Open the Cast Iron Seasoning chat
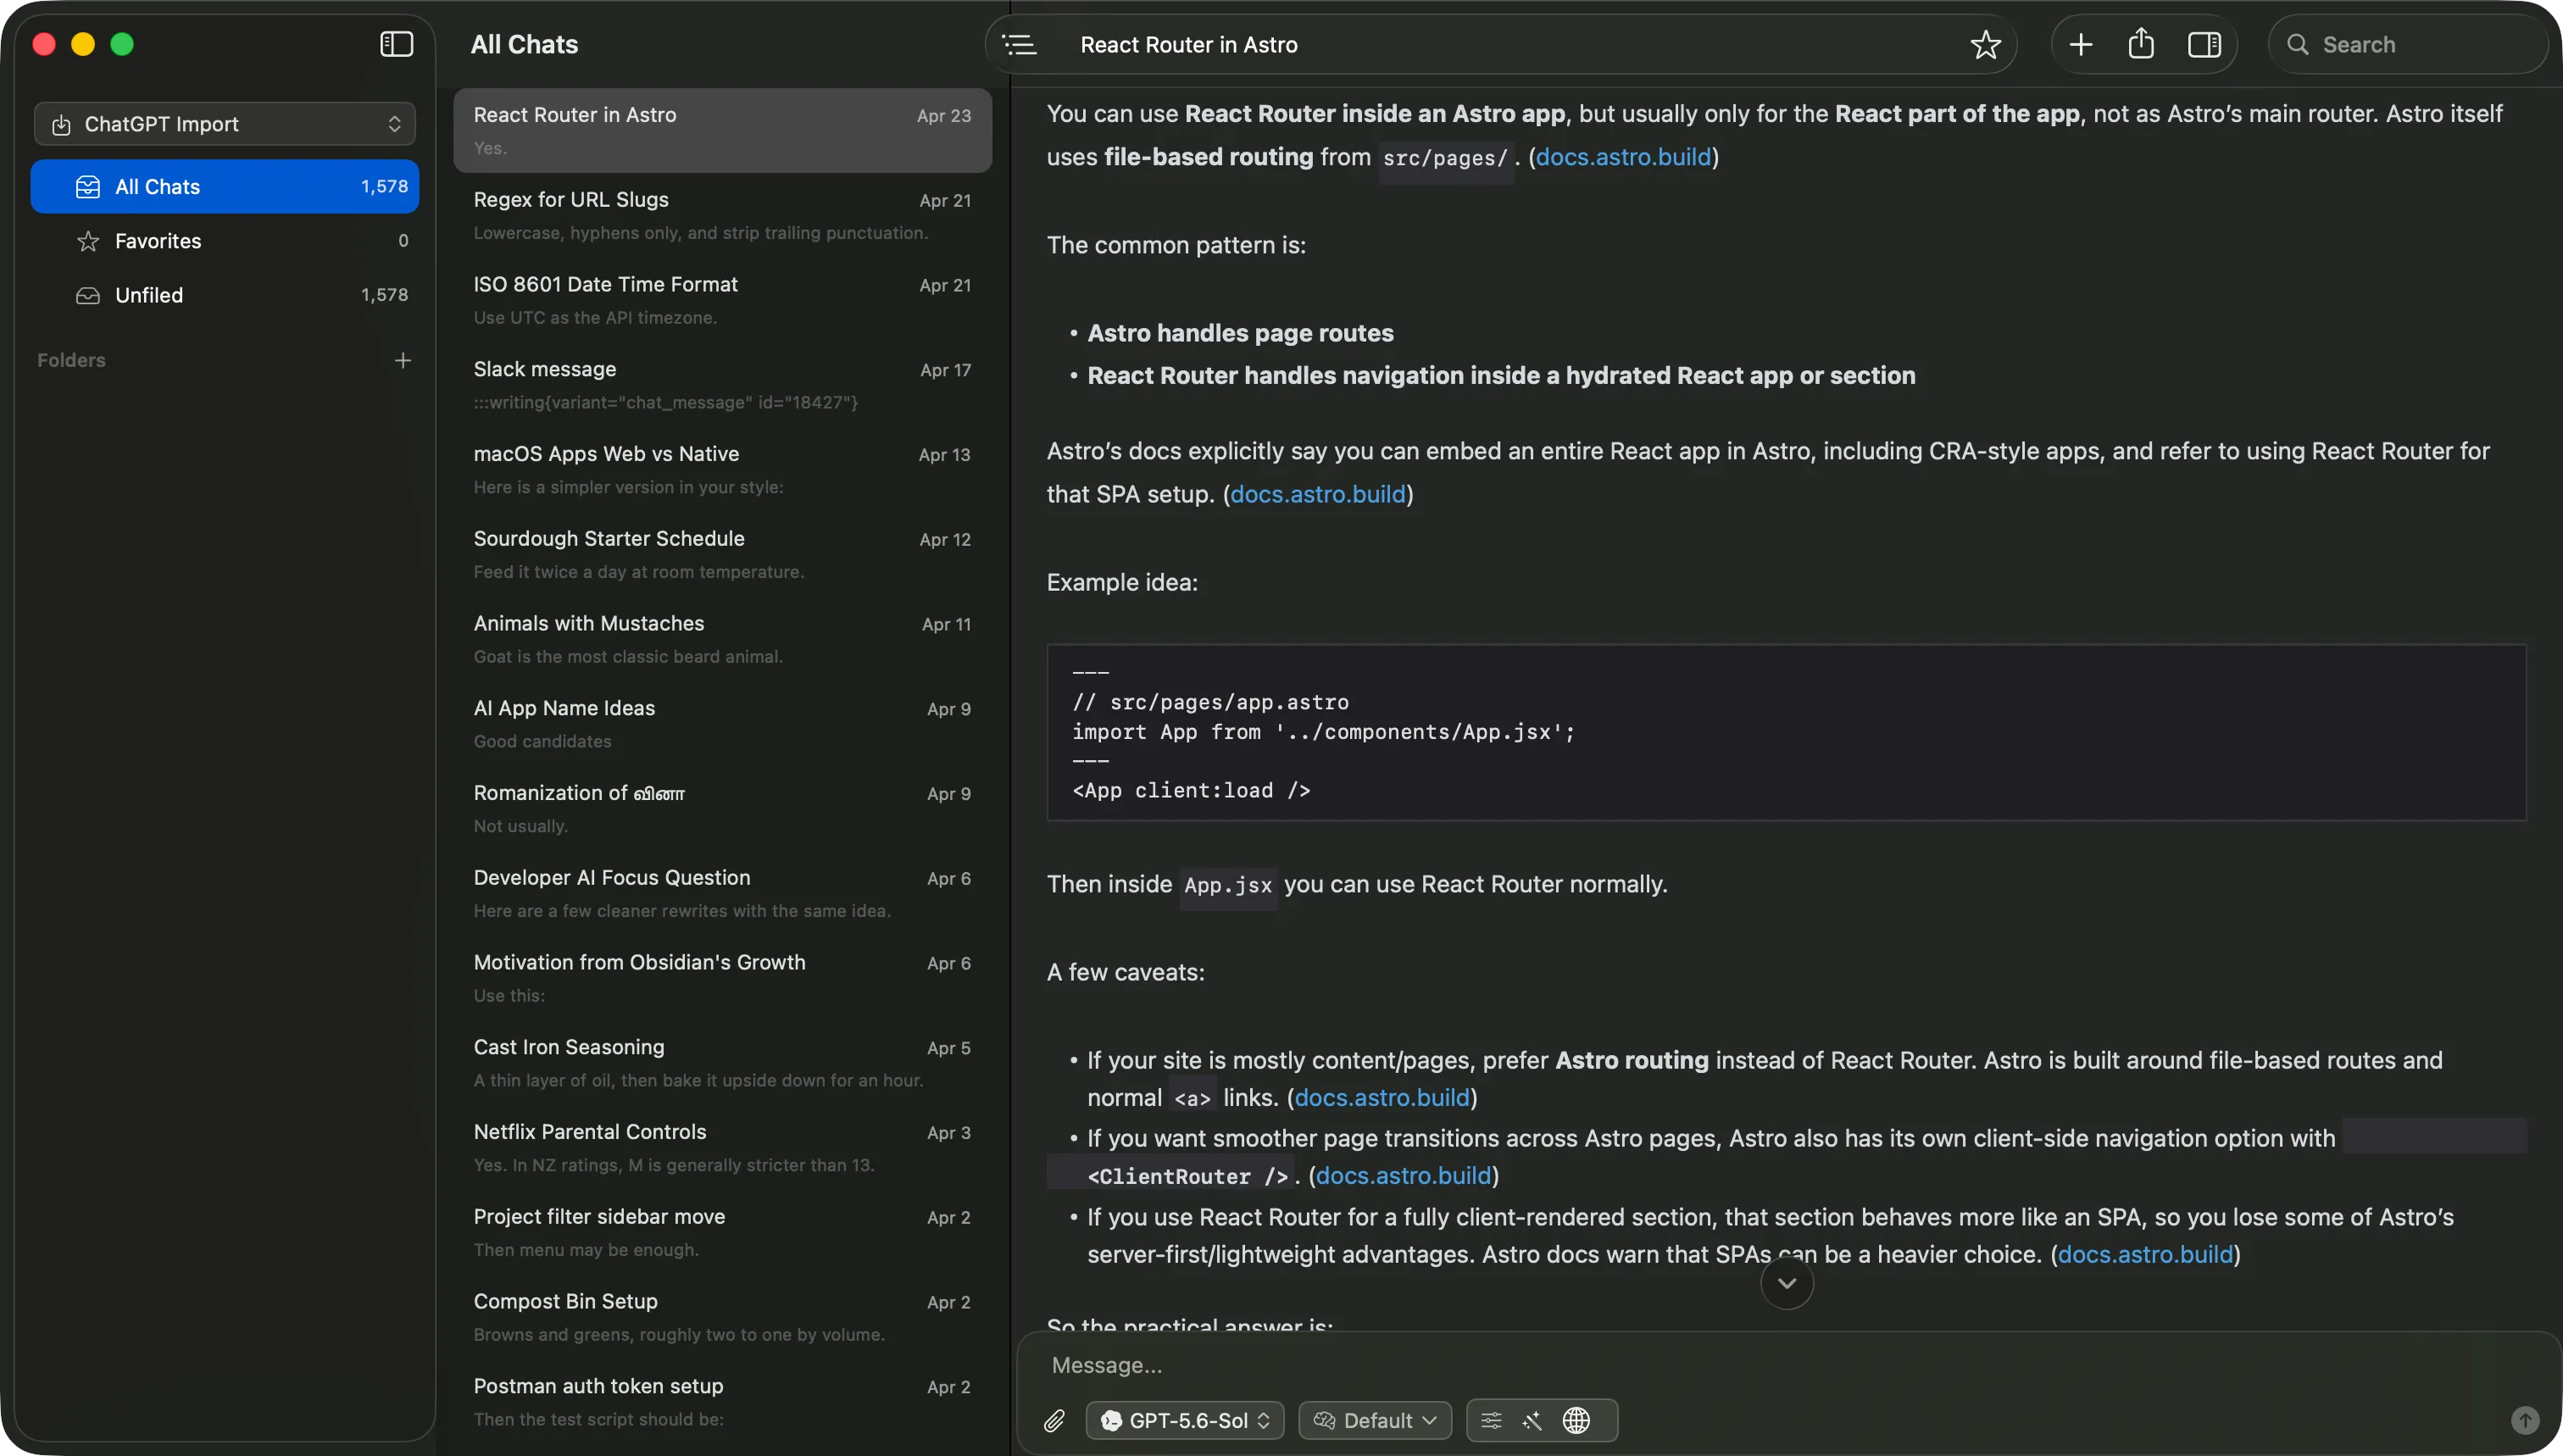Viewport: 2563px width, 1456px height. point(722,1063)
